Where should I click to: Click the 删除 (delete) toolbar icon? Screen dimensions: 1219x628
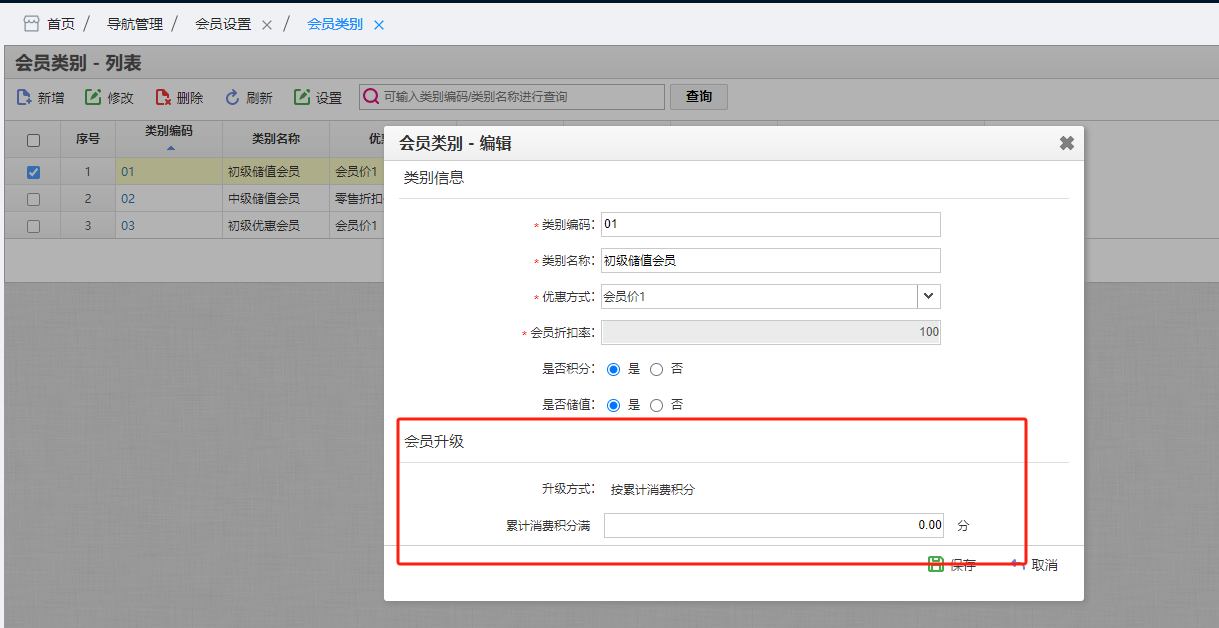(164, 97)
